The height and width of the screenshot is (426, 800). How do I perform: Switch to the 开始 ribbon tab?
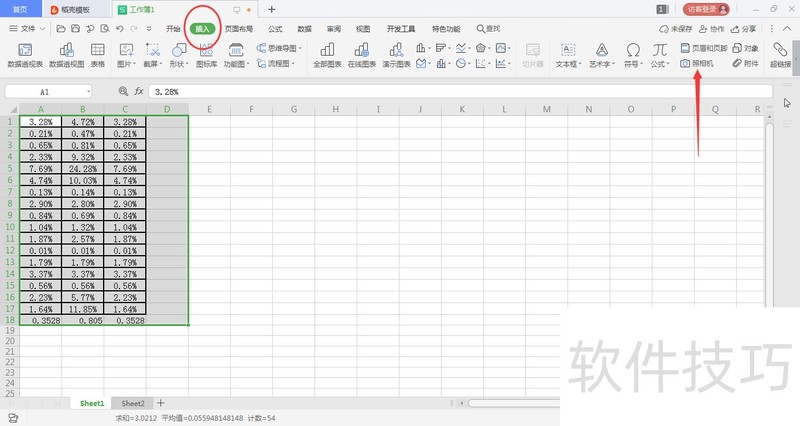(173, 29)
